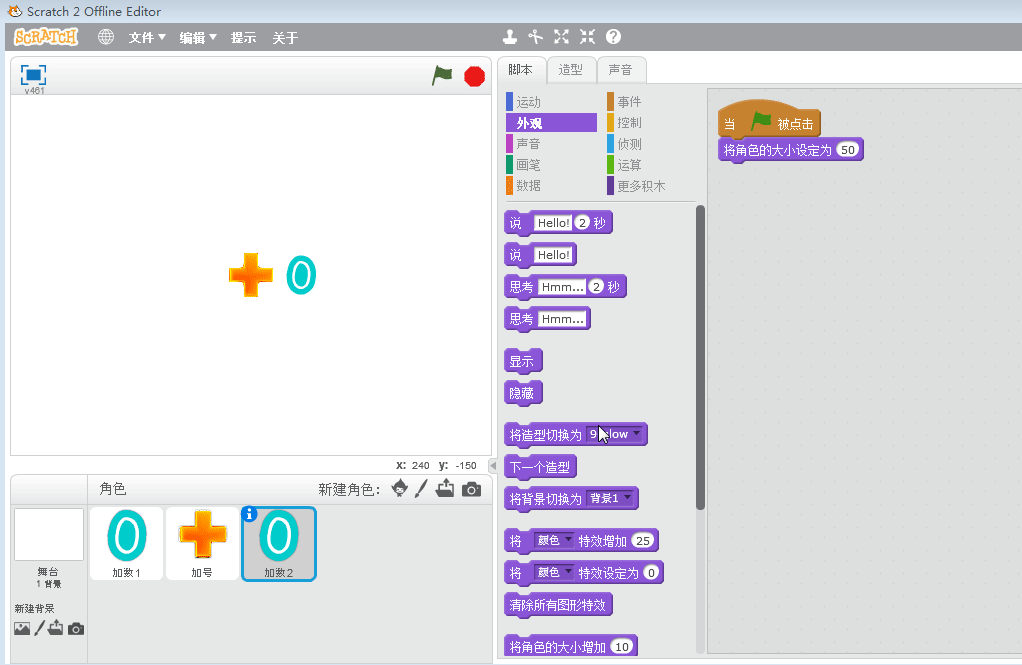Viewport: 1022px width, 665px height.
Task: Select the duplicate stamp tool
Action: 510,37
